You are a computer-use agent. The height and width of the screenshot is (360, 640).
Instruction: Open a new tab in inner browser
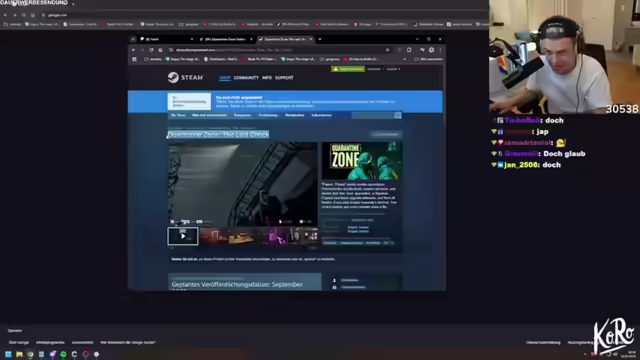pos(320,39)
